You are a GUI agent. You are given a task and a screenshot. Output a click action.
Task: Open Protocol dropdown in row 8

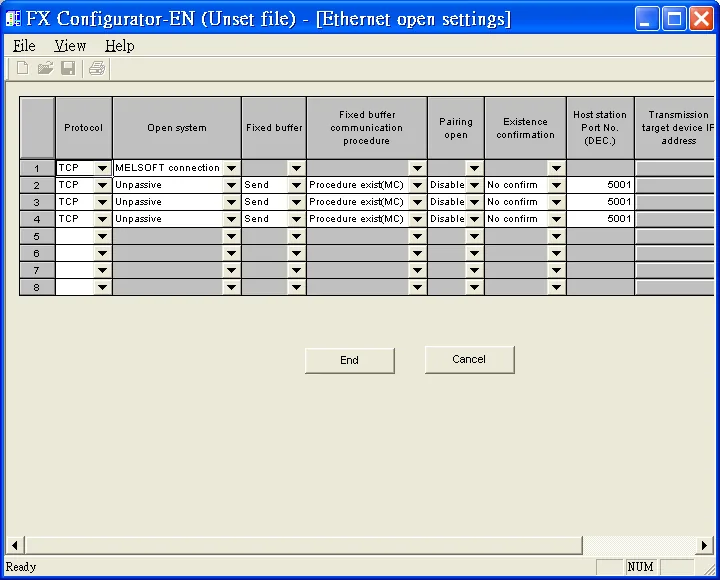(x=102, y=287)
